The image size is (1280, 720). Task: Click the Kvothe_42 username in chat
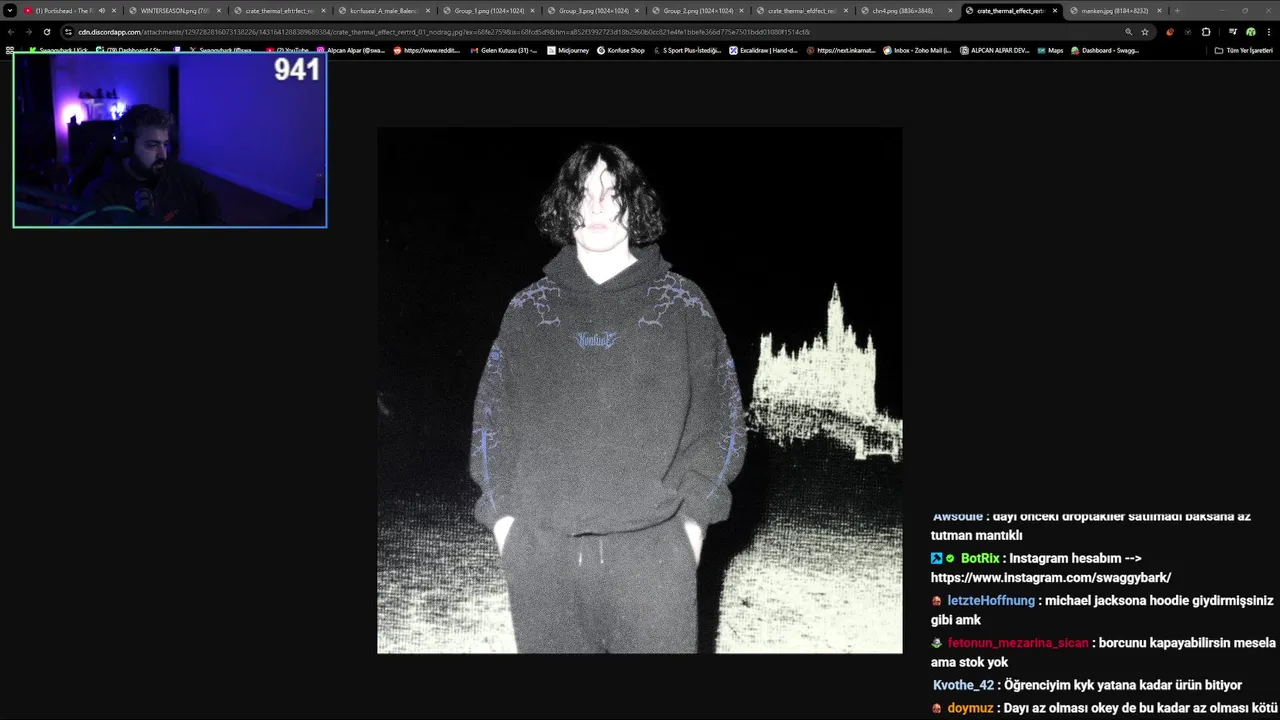(x=963, y=685)
